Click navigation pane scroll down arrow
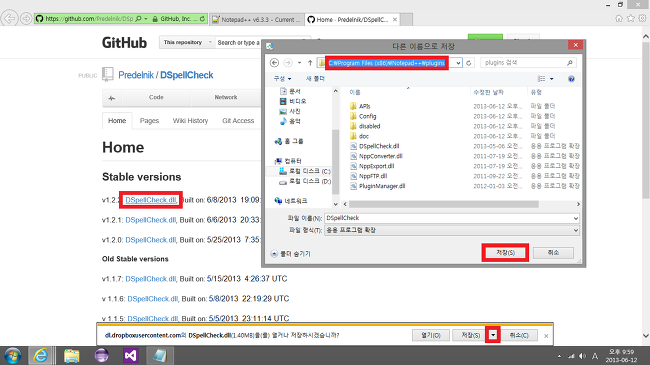 pos(336,204)
